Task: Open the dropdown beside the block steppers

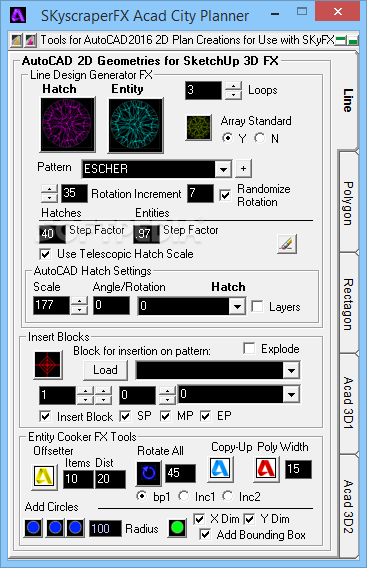Action: click(291, 394)
